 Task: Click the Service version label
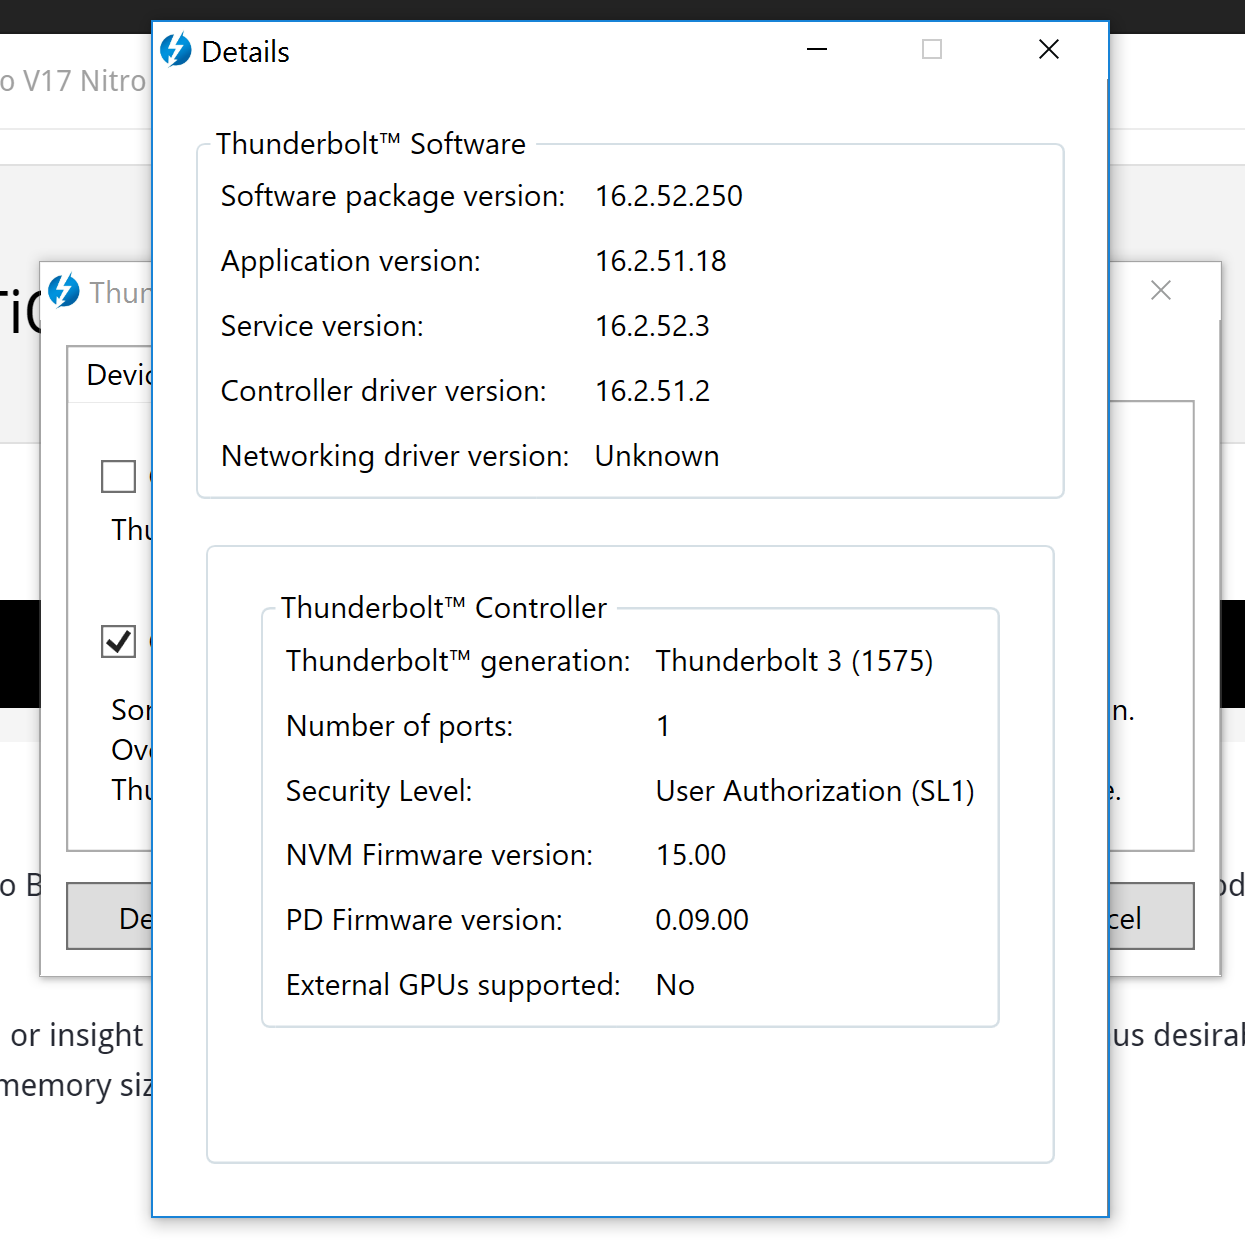322,326
